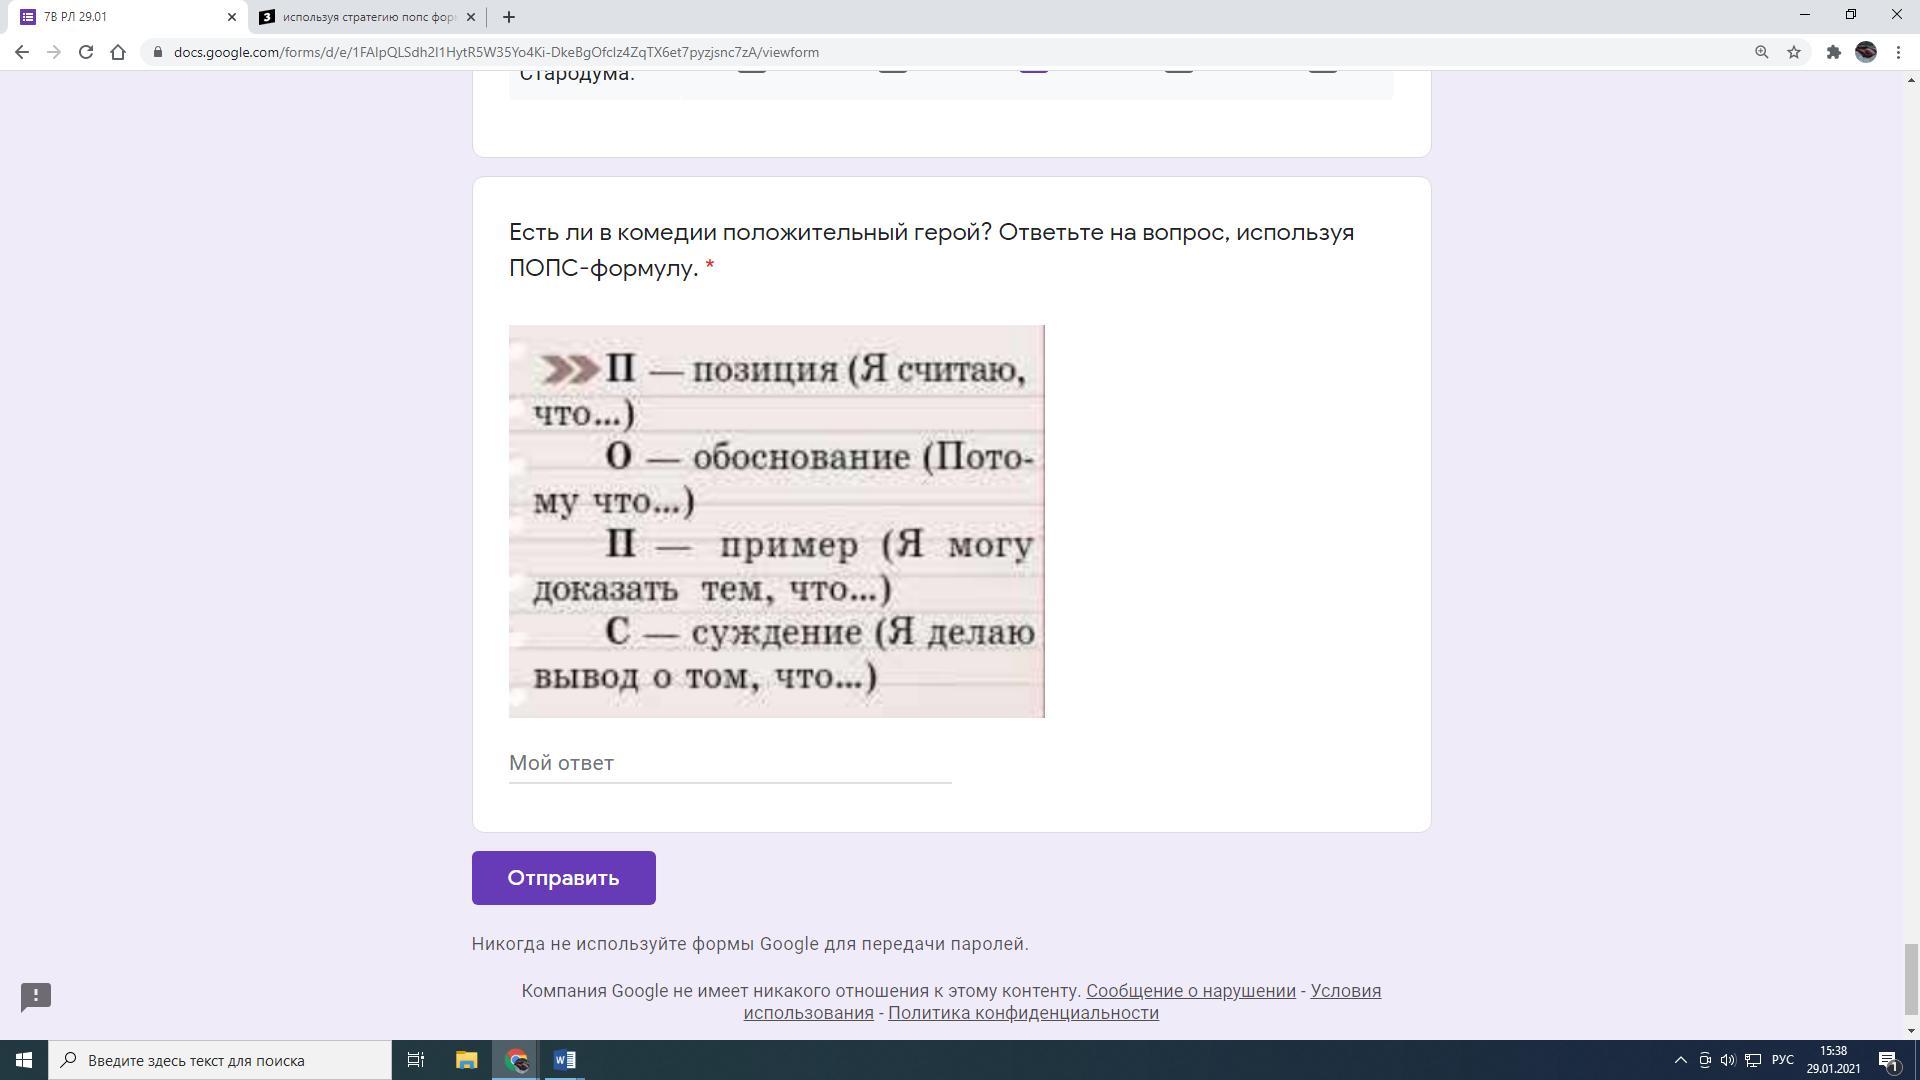Open the Chrome extensions puzzle icon
The image size is (1920, 1080).
(x=1833, y=52)
